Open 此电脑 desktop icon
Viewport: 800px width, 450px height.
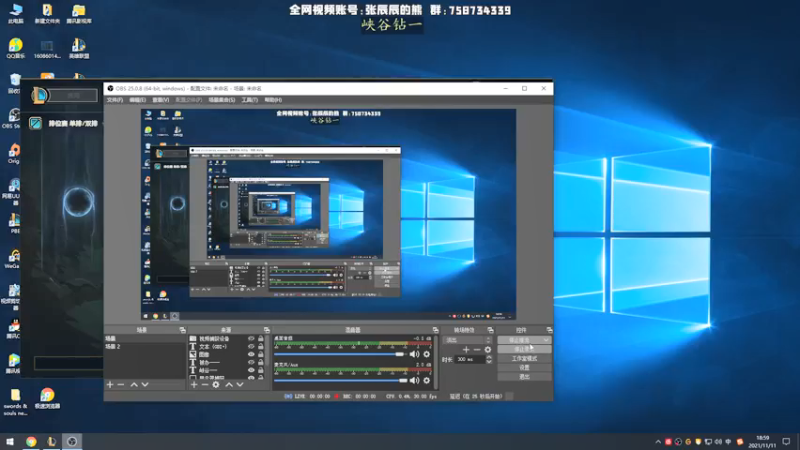[15, 13]
